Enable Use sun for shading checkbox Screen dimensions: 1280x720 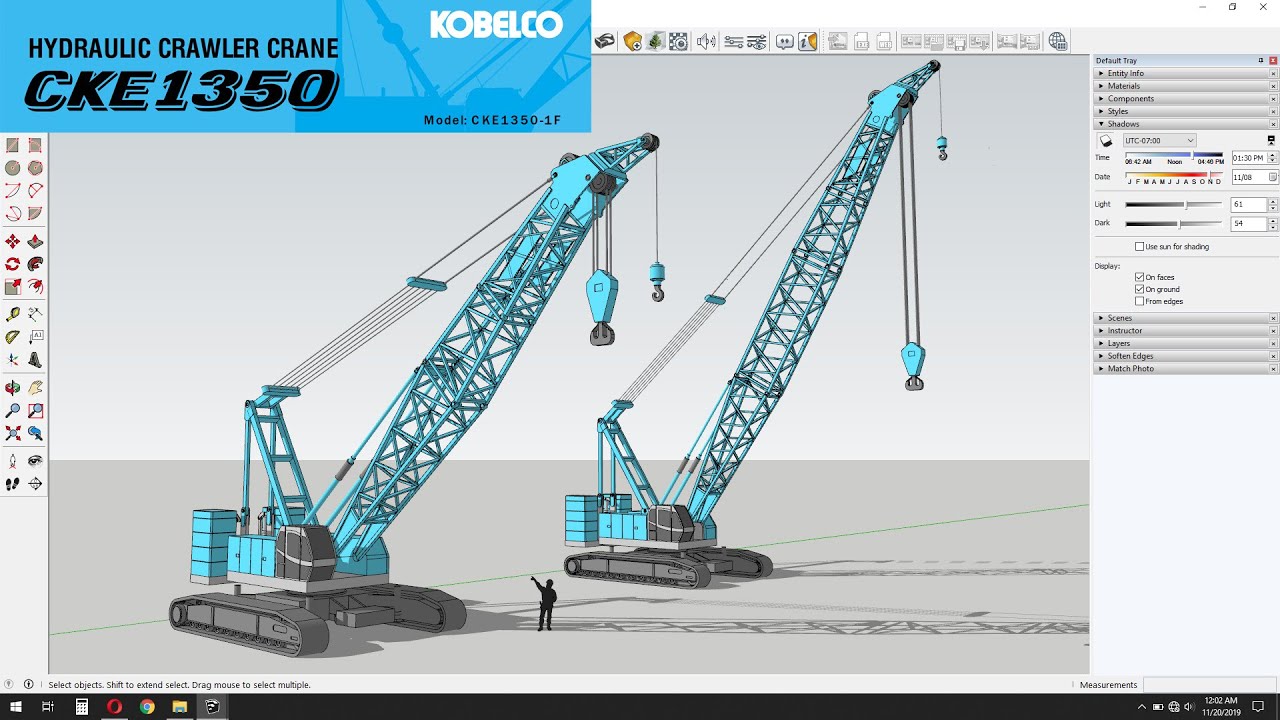point(1139,246)
